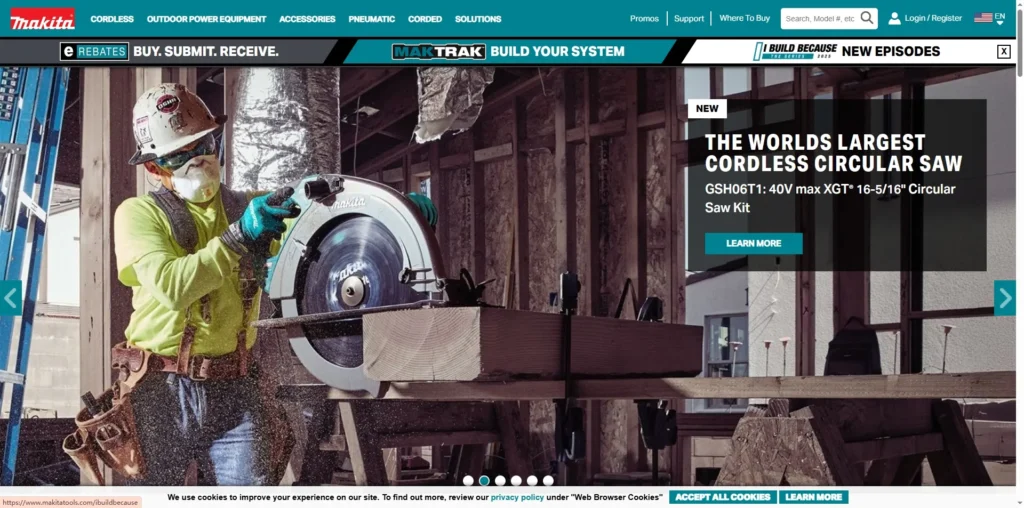Expand the Accessories menu
Image resolution: width=1024 pixels, height=508 pixels.
(x=307, y=19)
